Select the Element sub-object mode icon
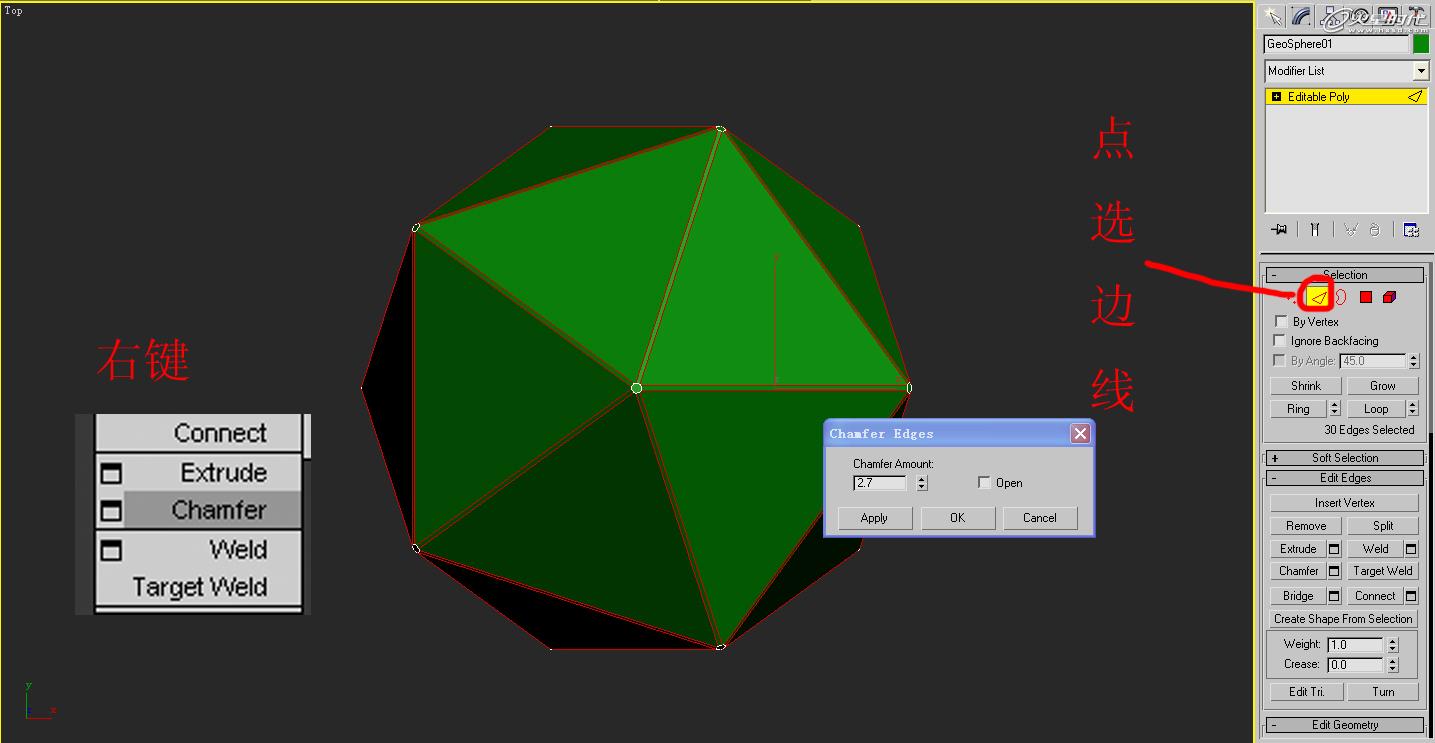The width and height of the screenshot is (1435, 743). (x=1390, y=296)
